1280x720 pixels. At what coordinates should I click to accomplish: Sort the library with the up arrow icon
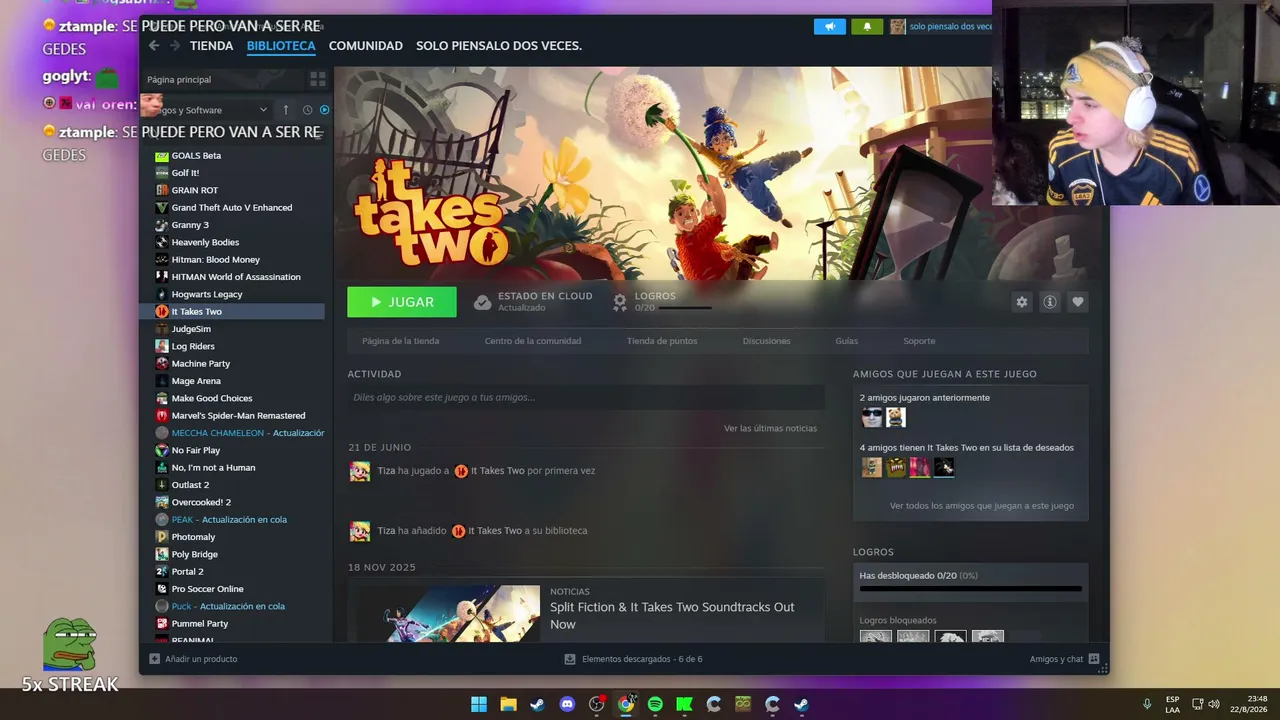point(286,110)
